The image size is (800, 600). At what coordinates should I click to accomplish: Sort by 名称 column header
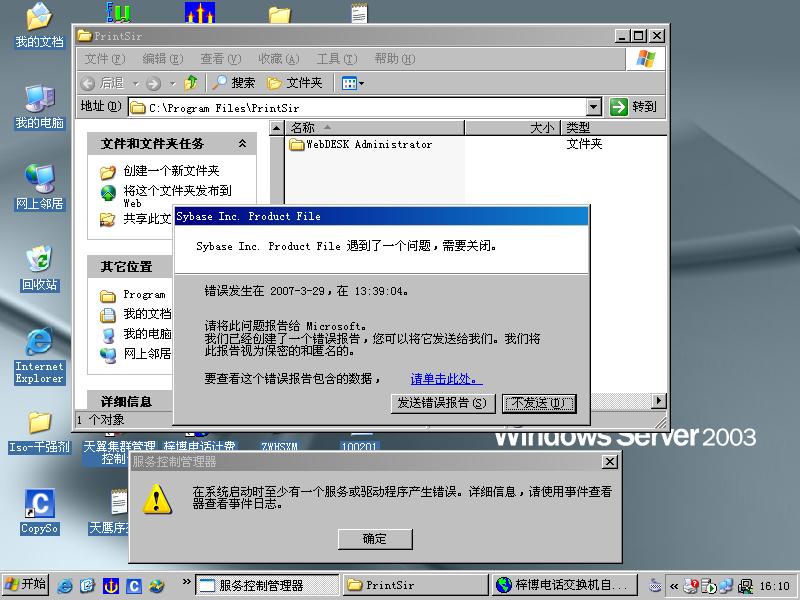374,128
